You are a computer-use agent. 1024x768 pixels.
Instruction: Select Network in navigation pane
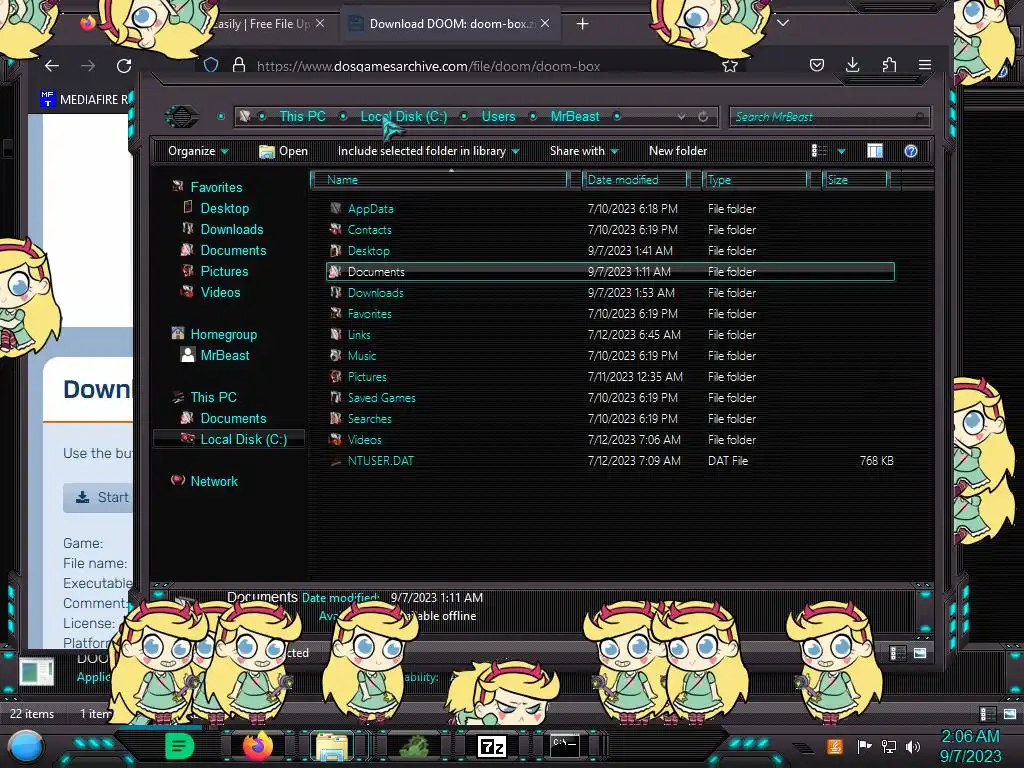click(214, 481)
